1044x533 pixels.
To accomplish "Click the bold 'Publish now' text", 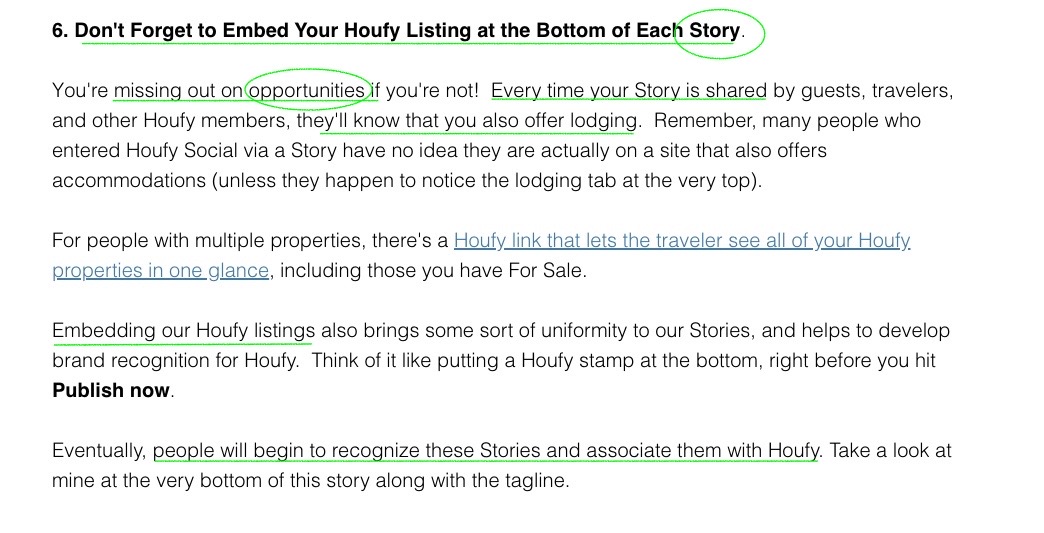I will (x=111, y=390).
